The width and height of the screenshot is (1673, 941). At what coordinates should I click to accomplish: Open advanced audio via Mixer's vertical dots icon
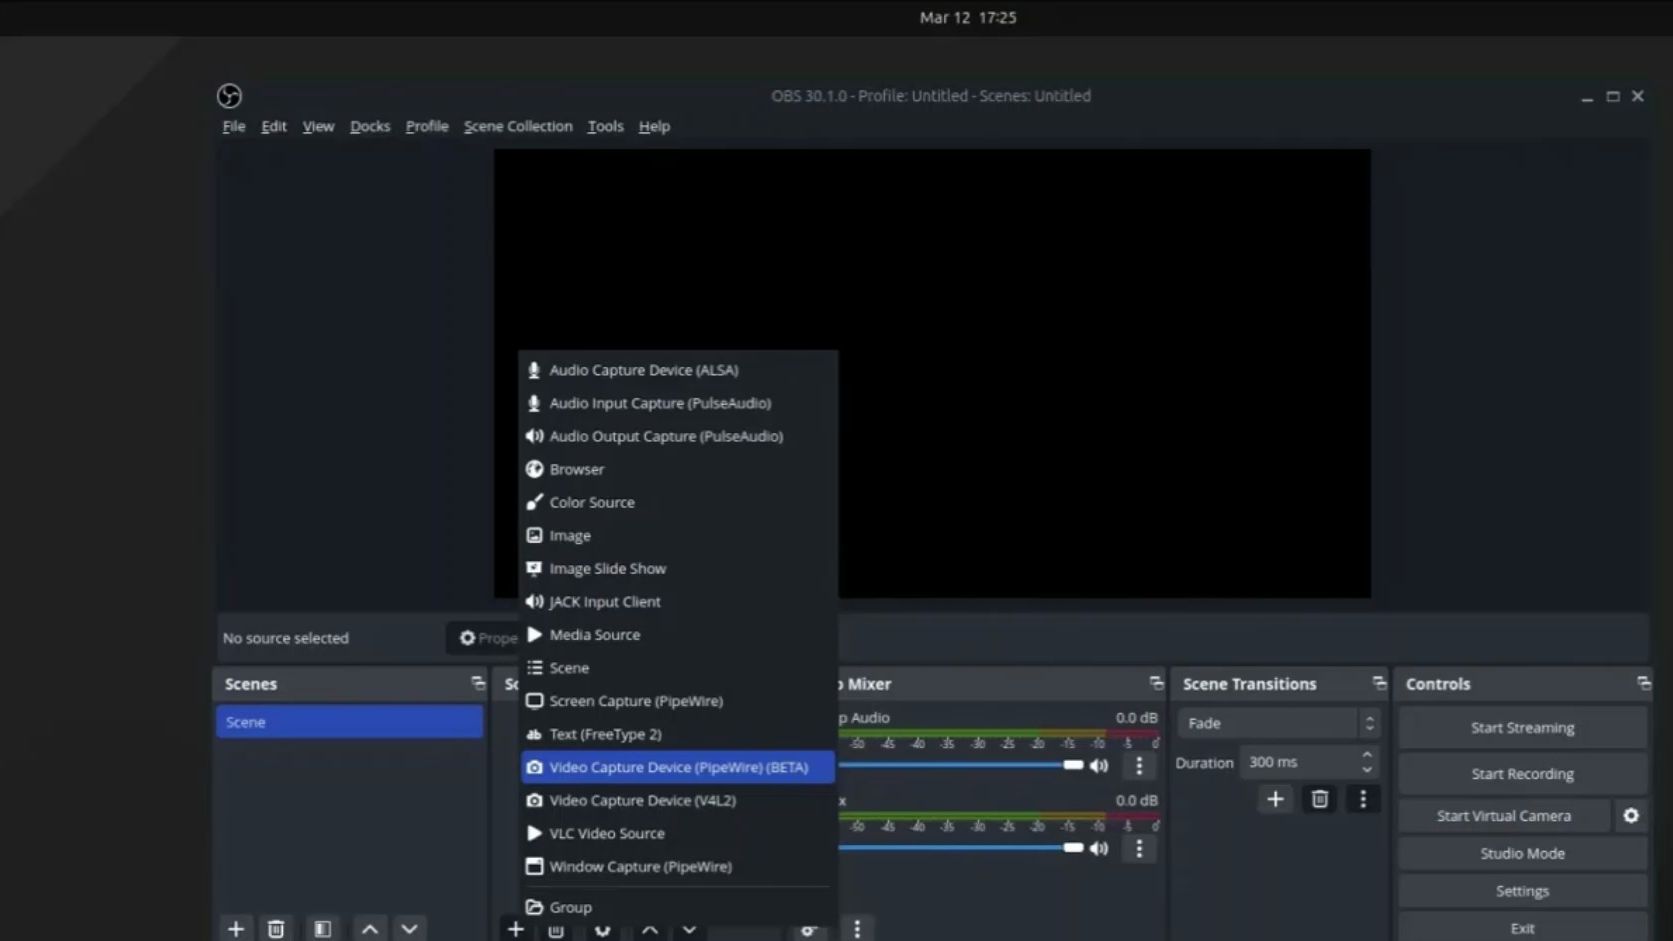click(1138, 765)
